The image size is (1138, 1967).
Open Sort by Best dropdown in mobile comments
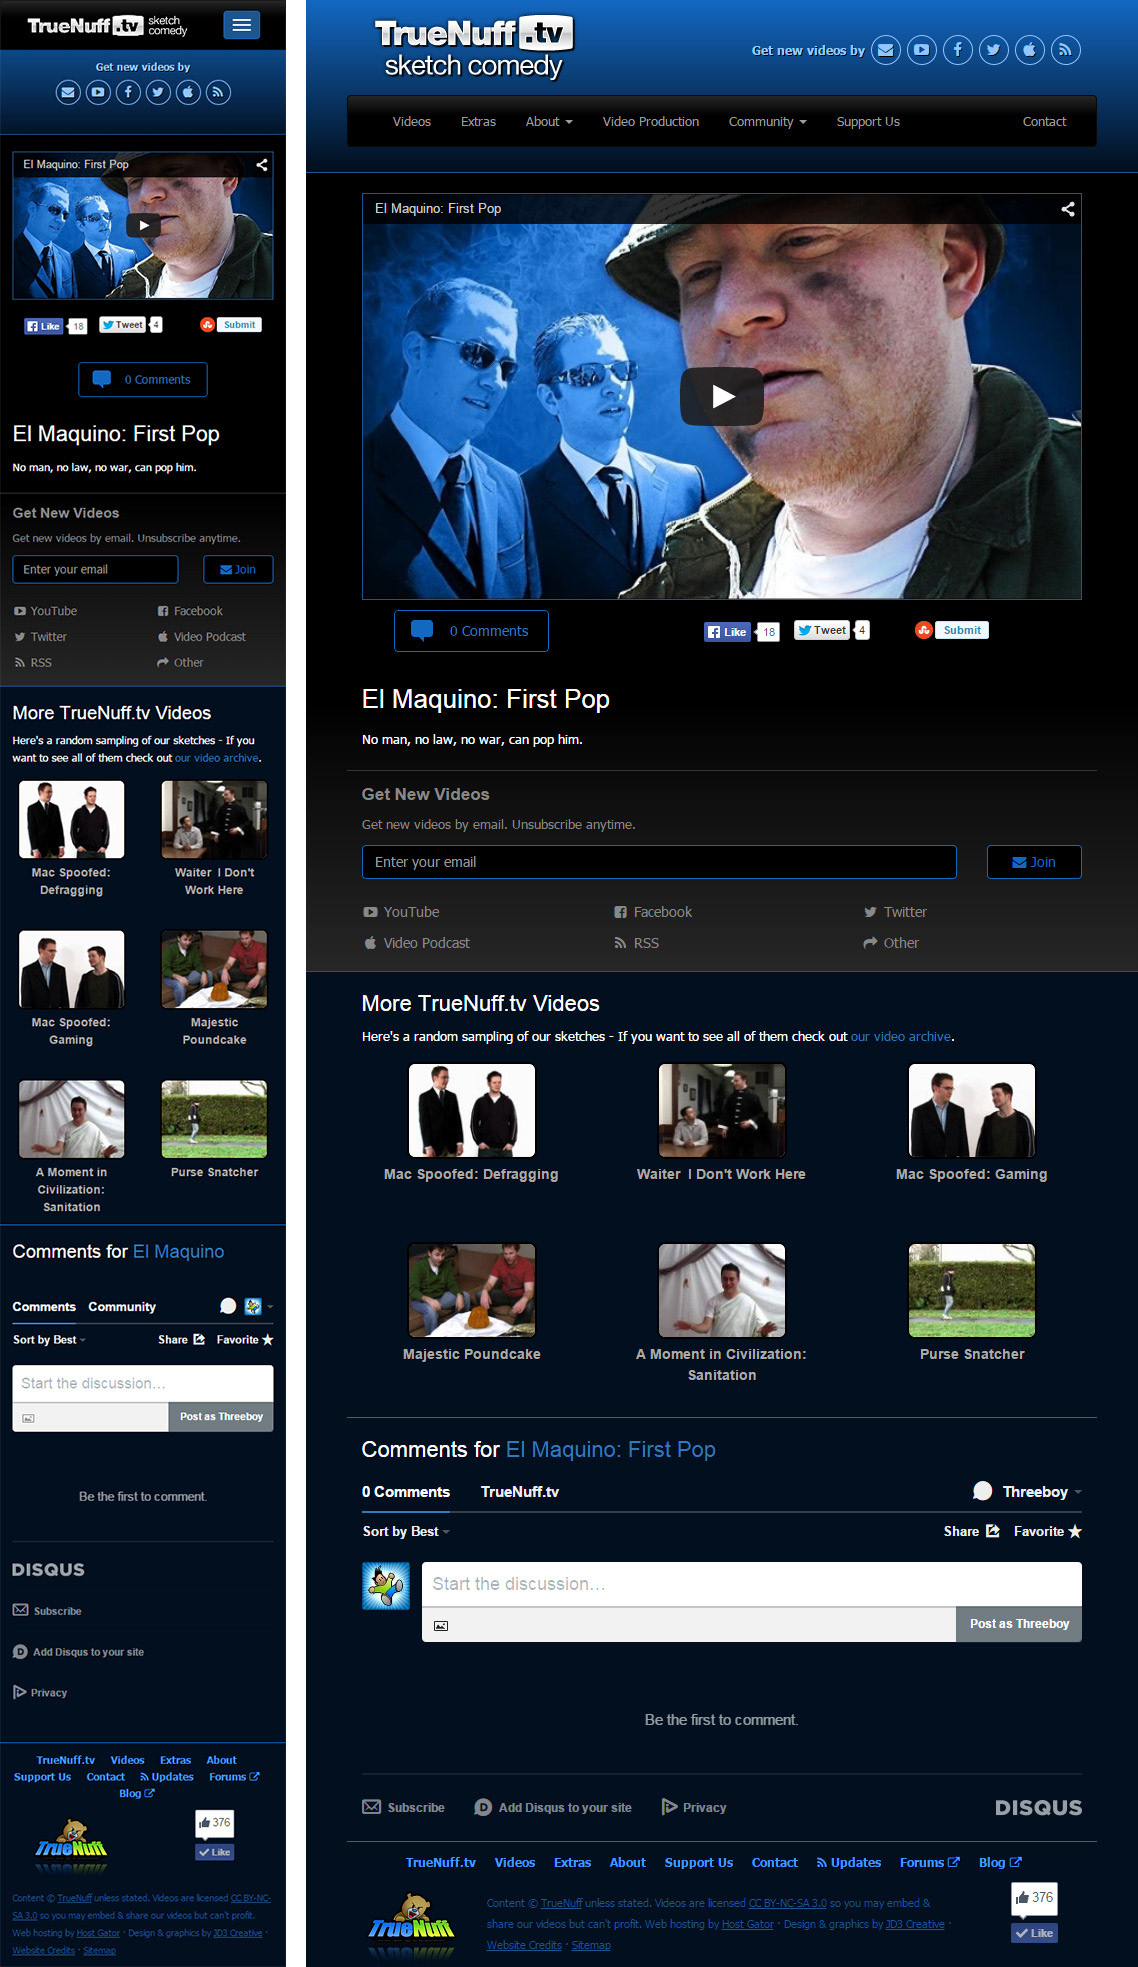pos(49,1340)
